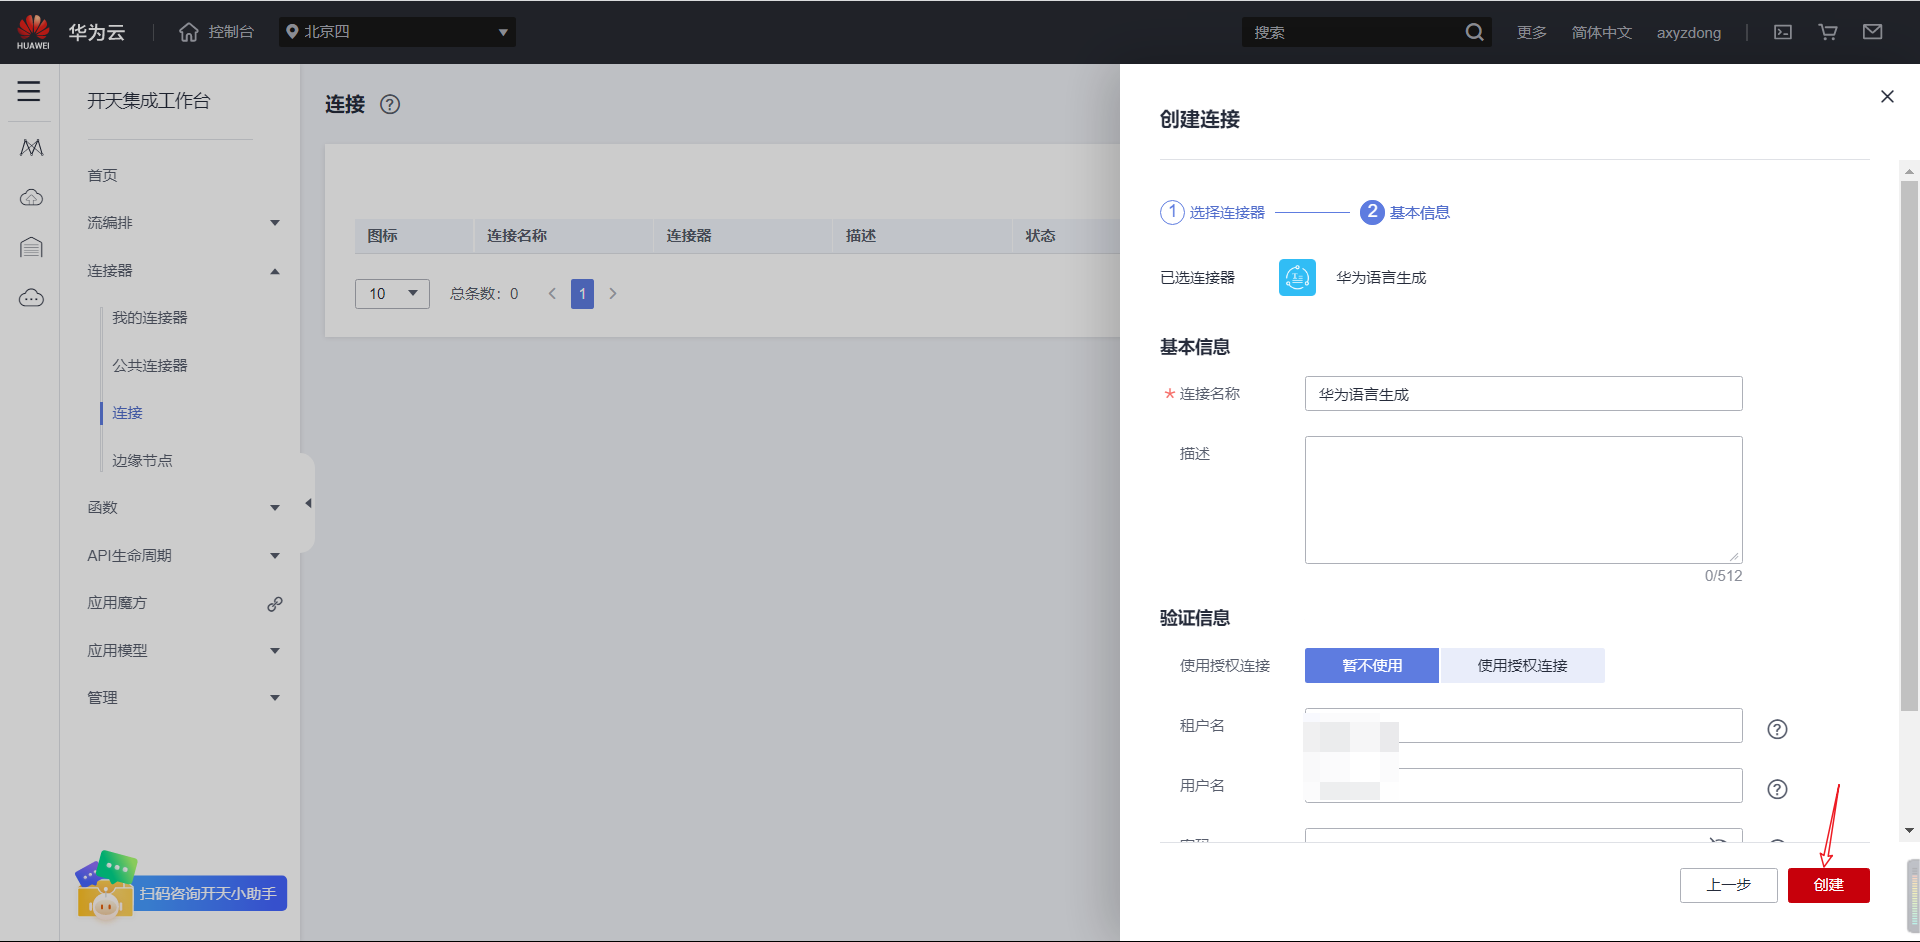This screenshot has width=1920, height=942.
Task: Click the 华为语言生成 connector icon
Action: tap(1297, 278)
